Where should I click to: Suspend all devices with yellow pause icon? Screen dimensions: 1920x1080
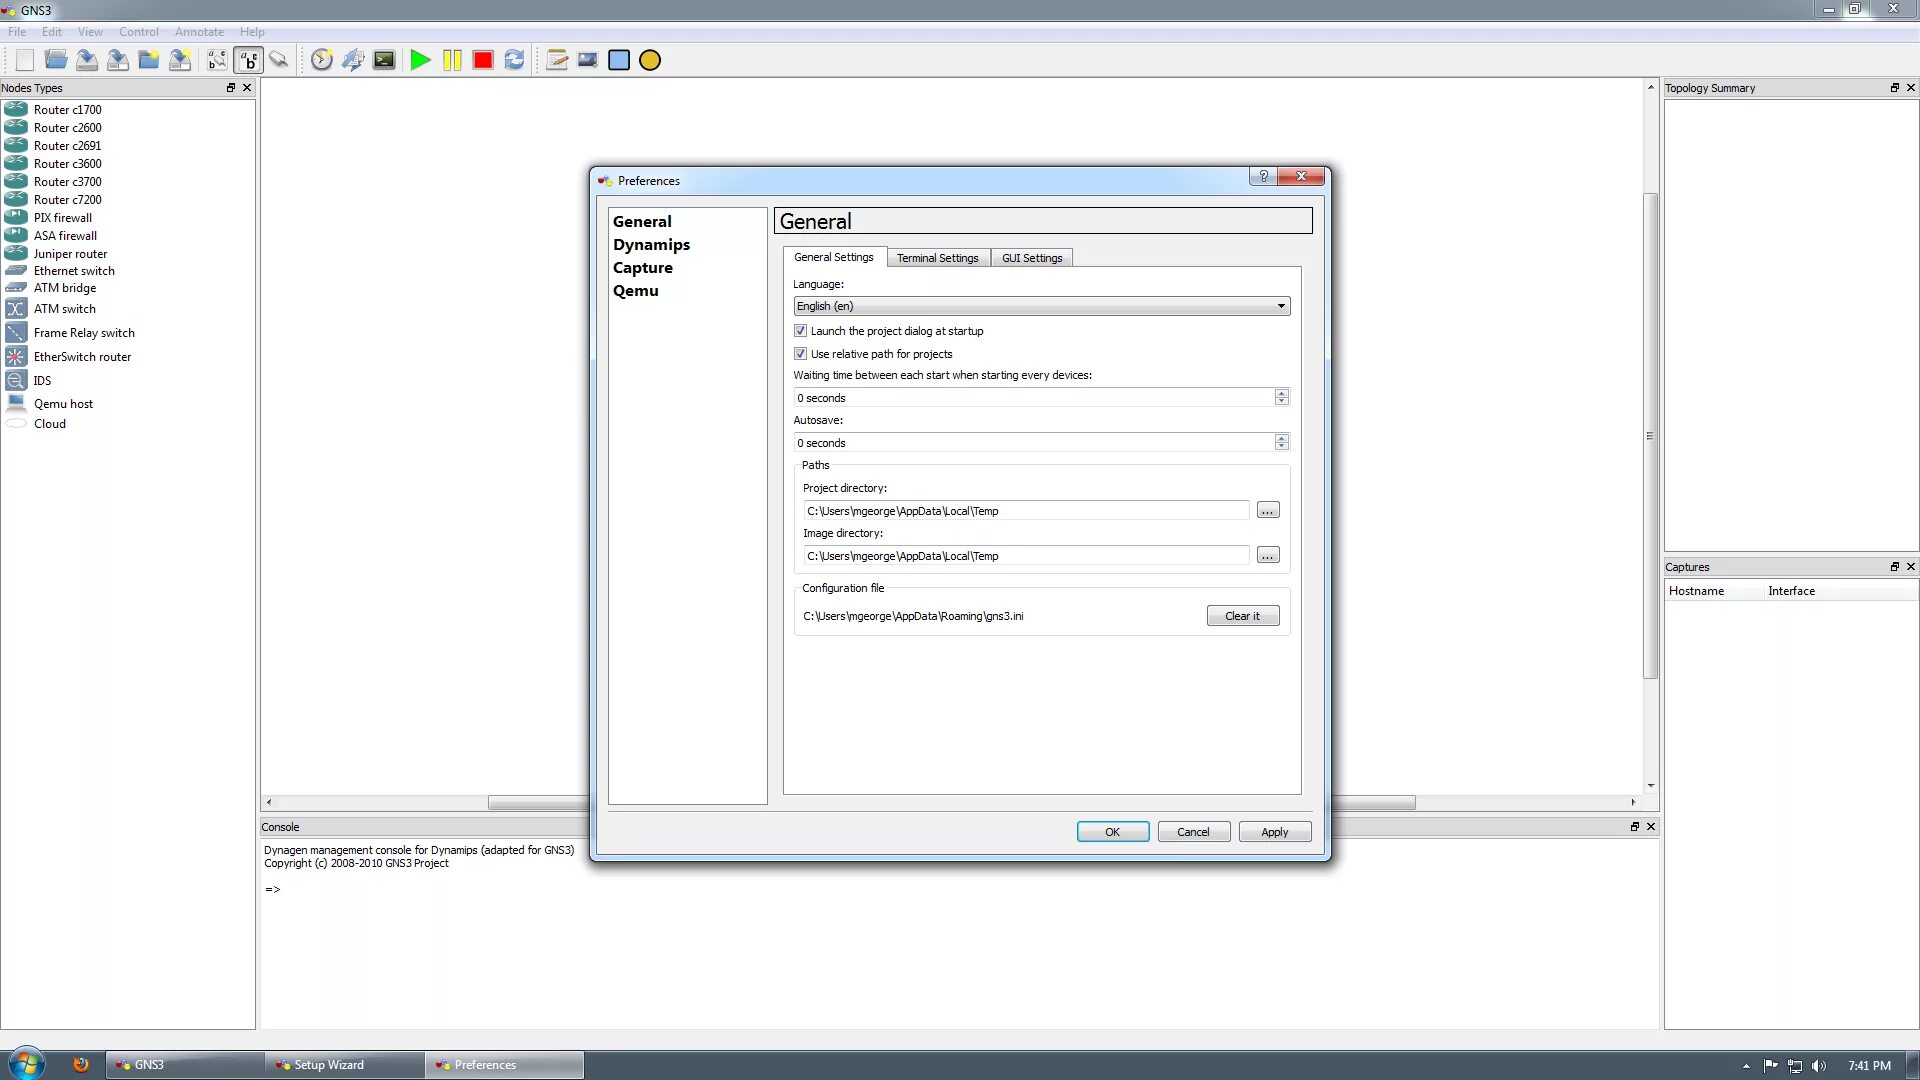452,60
